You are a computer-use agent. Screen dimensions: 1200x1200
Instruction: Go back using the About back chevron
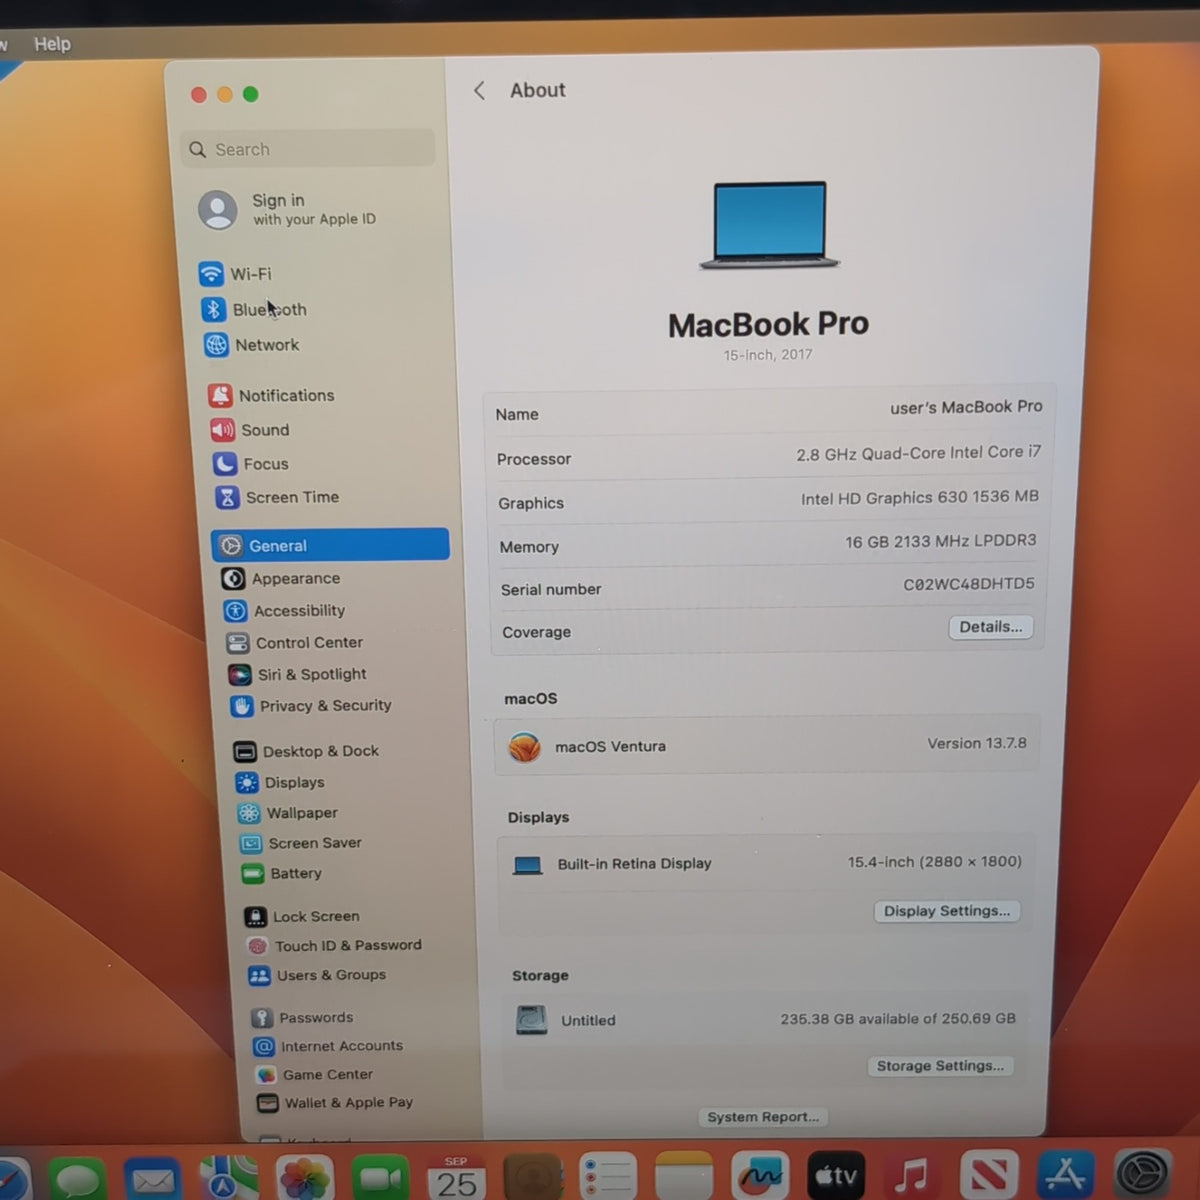click(x=479, y=91)
